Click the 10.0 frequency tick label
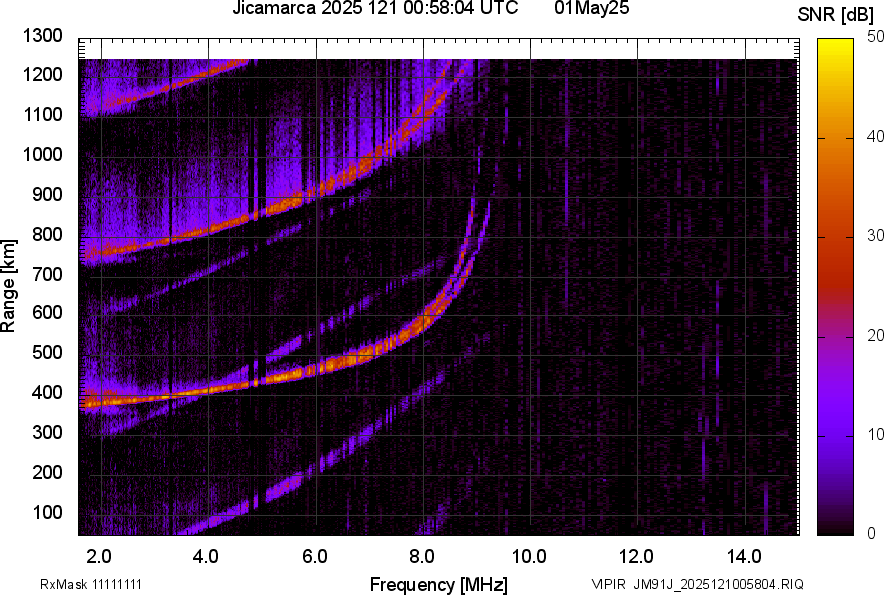Screen dimensions: 884x595 pyautogui.click(x=529, y=557)
